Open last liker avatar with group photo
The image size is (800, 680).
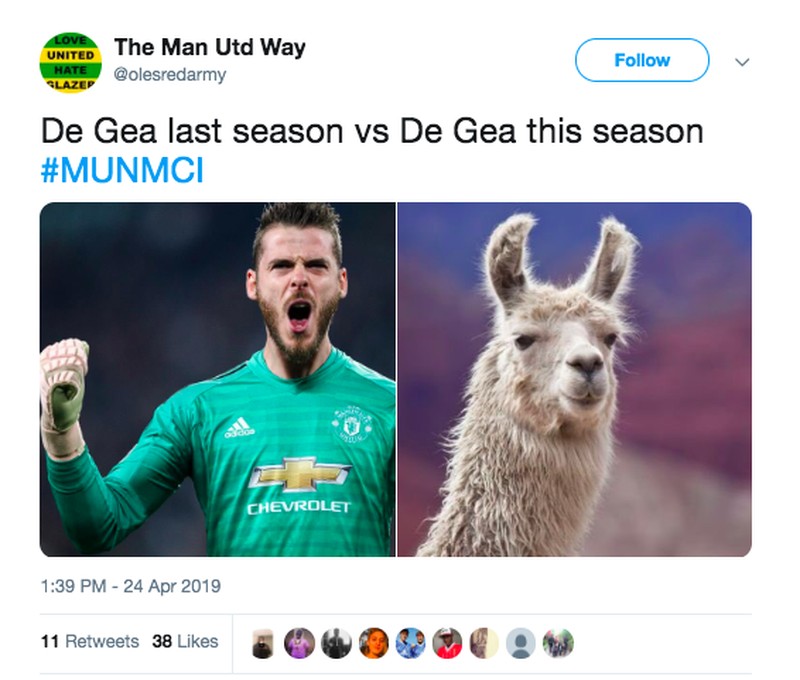click(558, 643)
